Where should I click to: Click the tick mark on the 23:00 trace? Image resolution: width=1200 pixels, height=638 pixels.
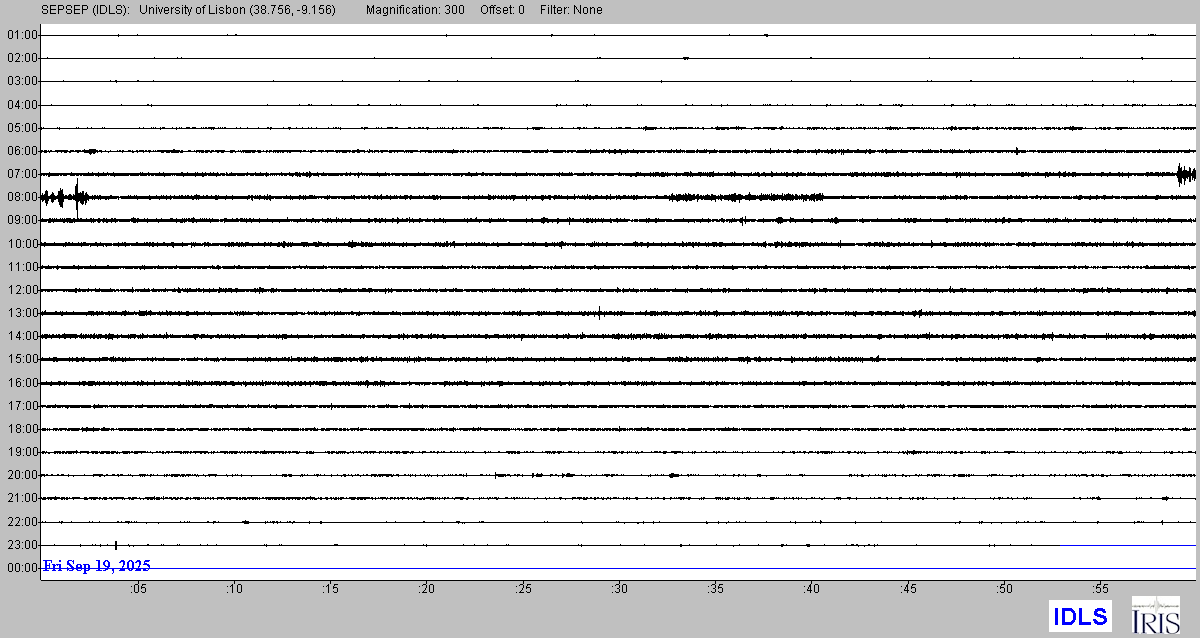(116, 545)
